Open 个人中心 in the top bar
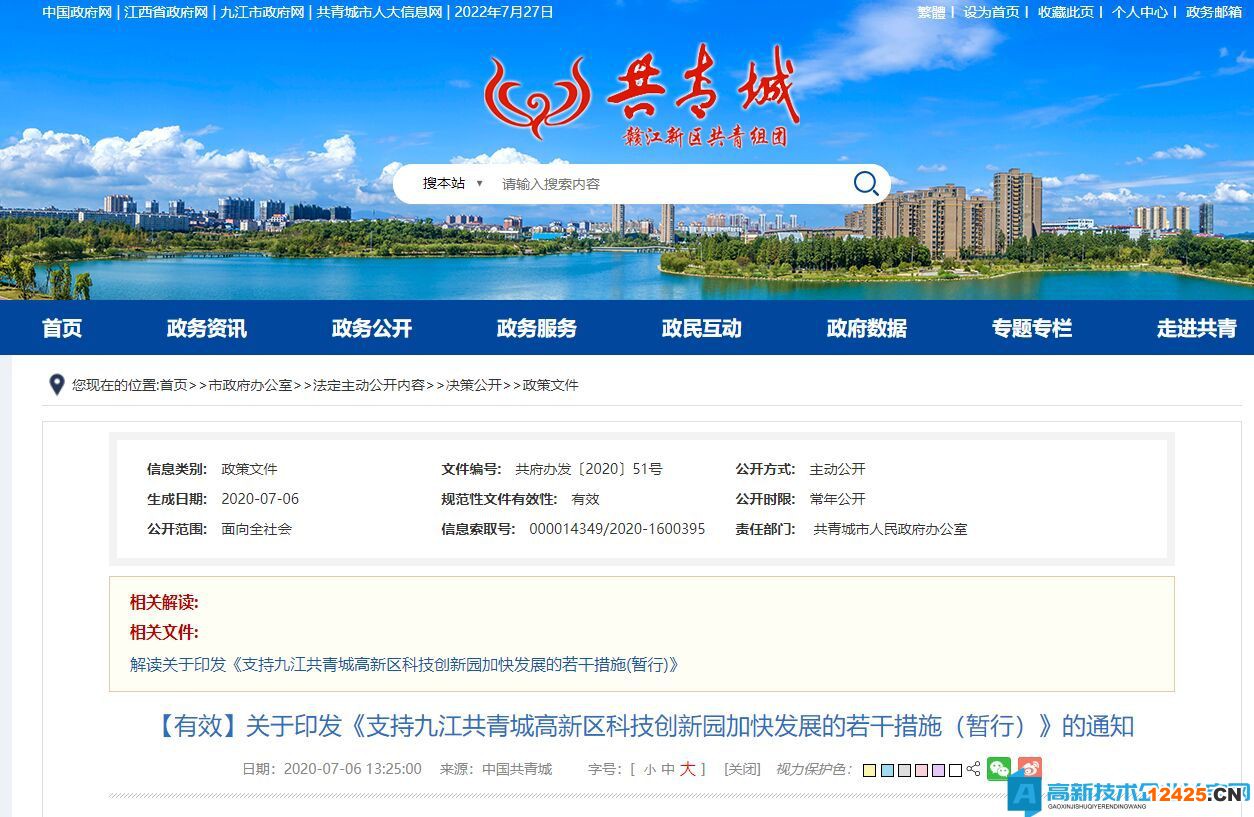Viewport: 1254px width, 817px height. pyautogui.click(x=1139, y=12)
